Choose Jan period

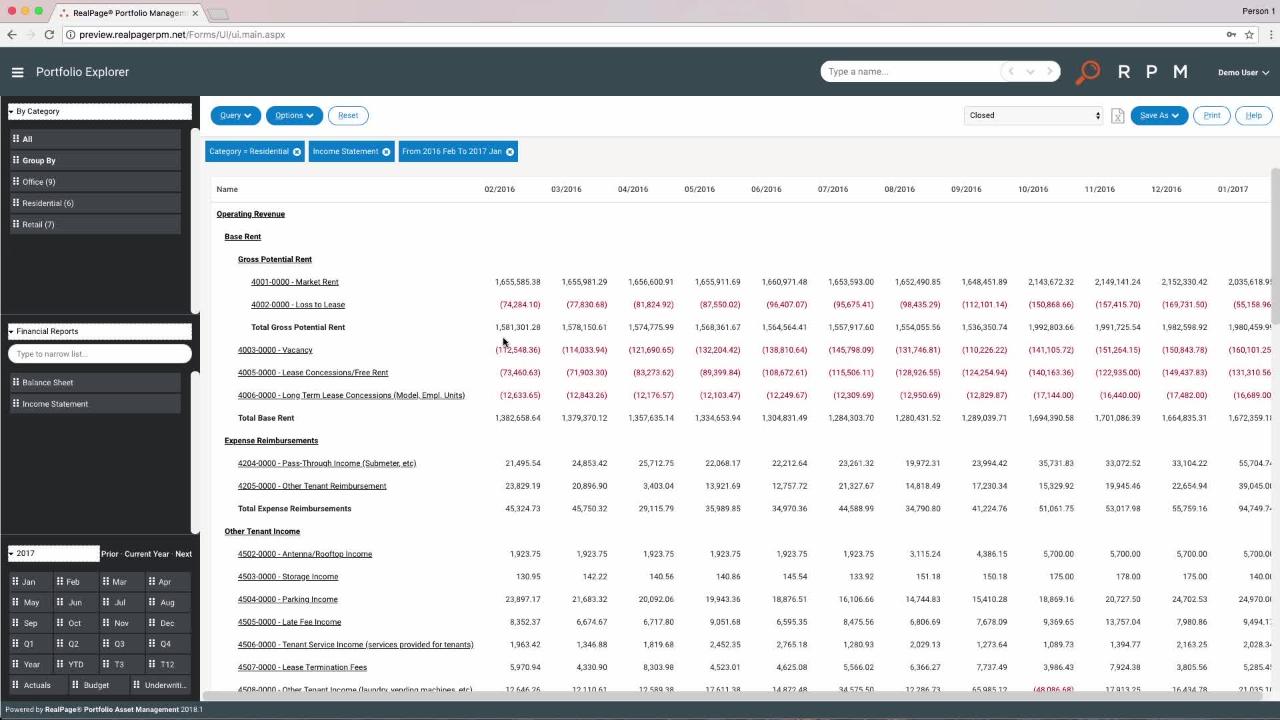point(30,582)
